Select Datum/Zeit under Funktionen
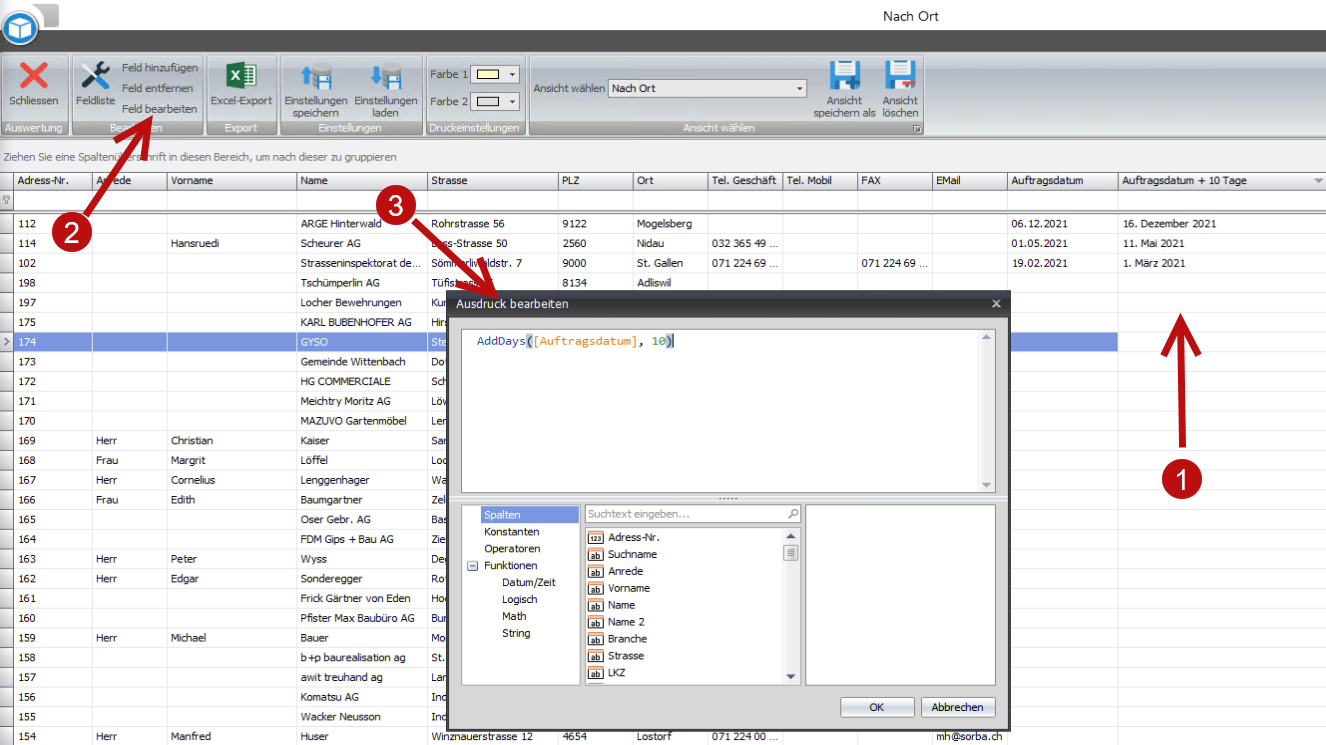The image size is (1326, 745). [528, 583]
